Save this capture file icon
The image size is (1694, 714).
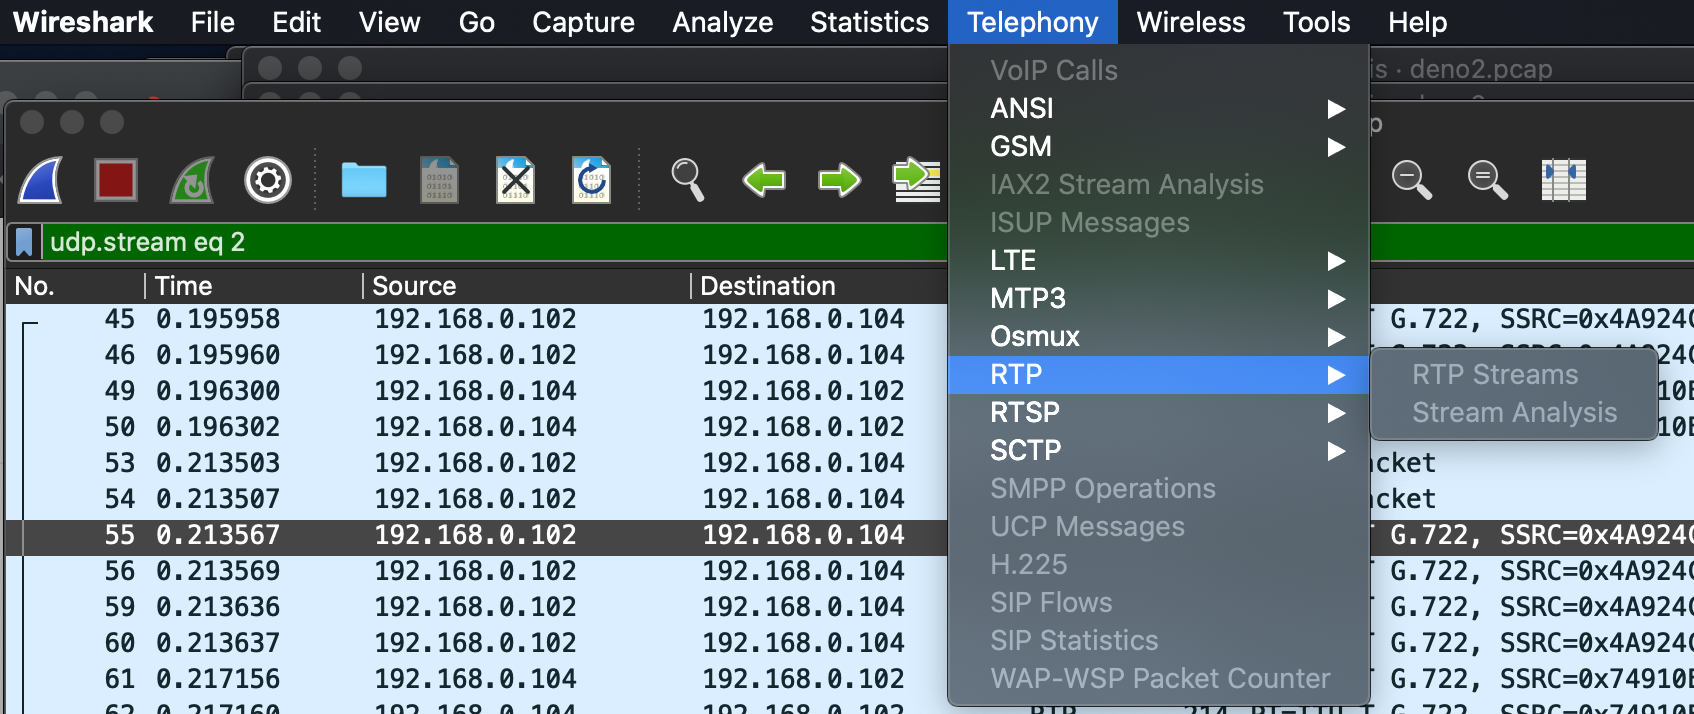click(440, 180)
